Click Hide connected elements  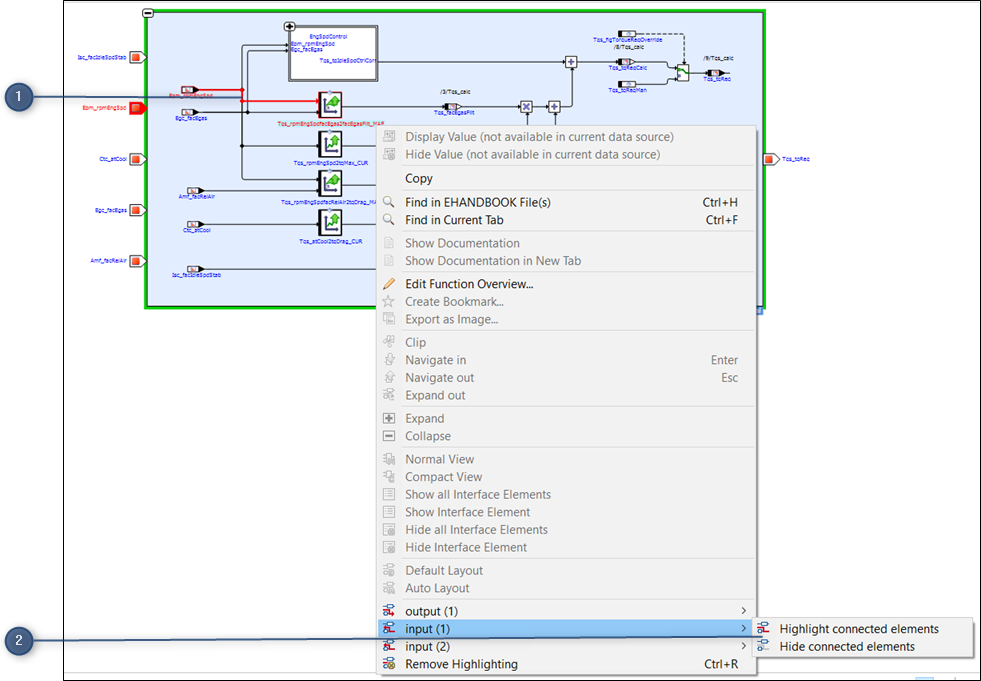pyautogui.click(x=846, y=647)
